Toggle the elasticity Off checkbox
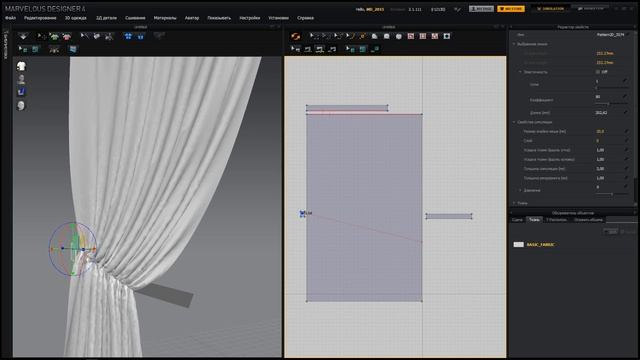Screen dimensions: 640x360 click(598, 72)
